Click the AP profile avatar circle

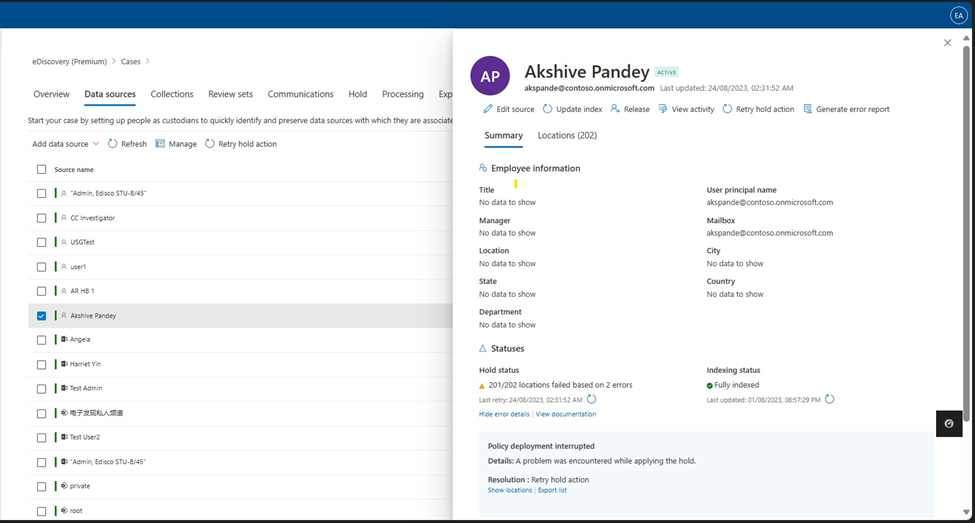490,76
